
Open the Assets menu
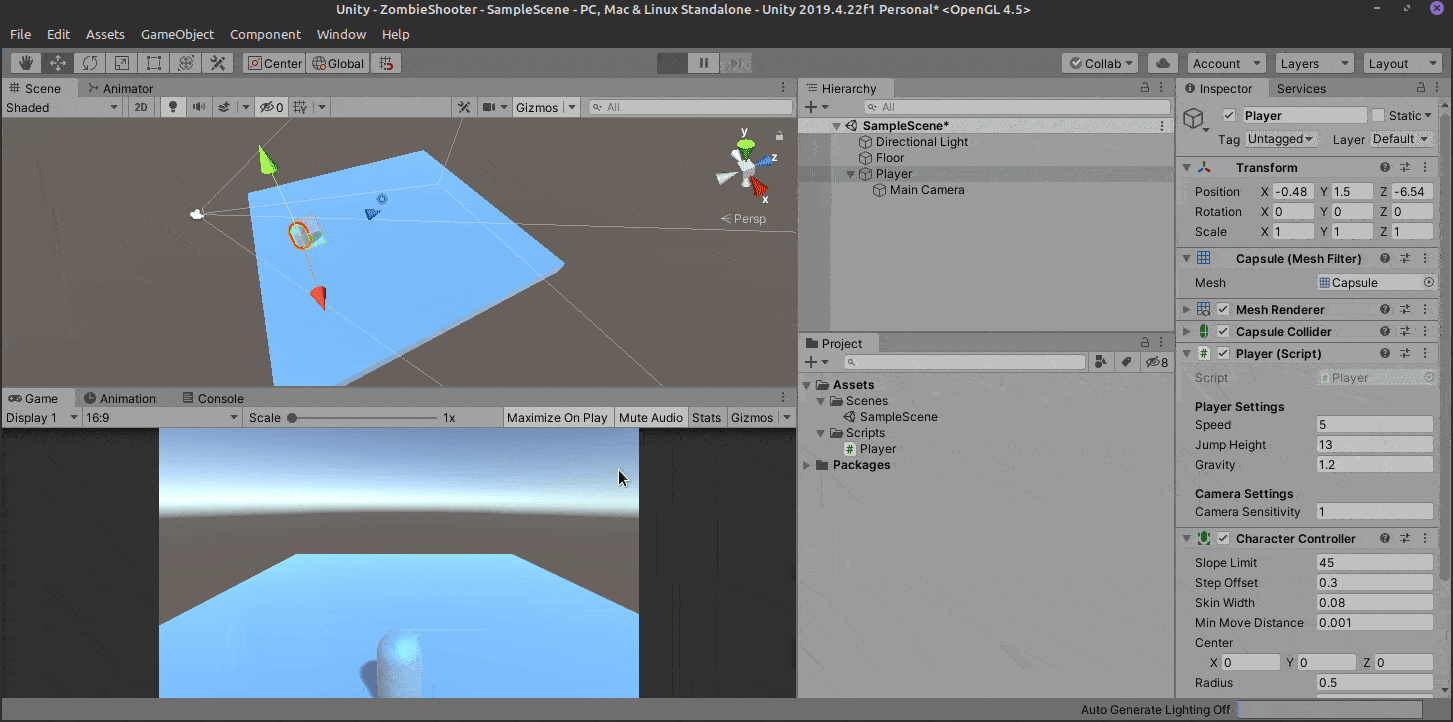point(105,34)
